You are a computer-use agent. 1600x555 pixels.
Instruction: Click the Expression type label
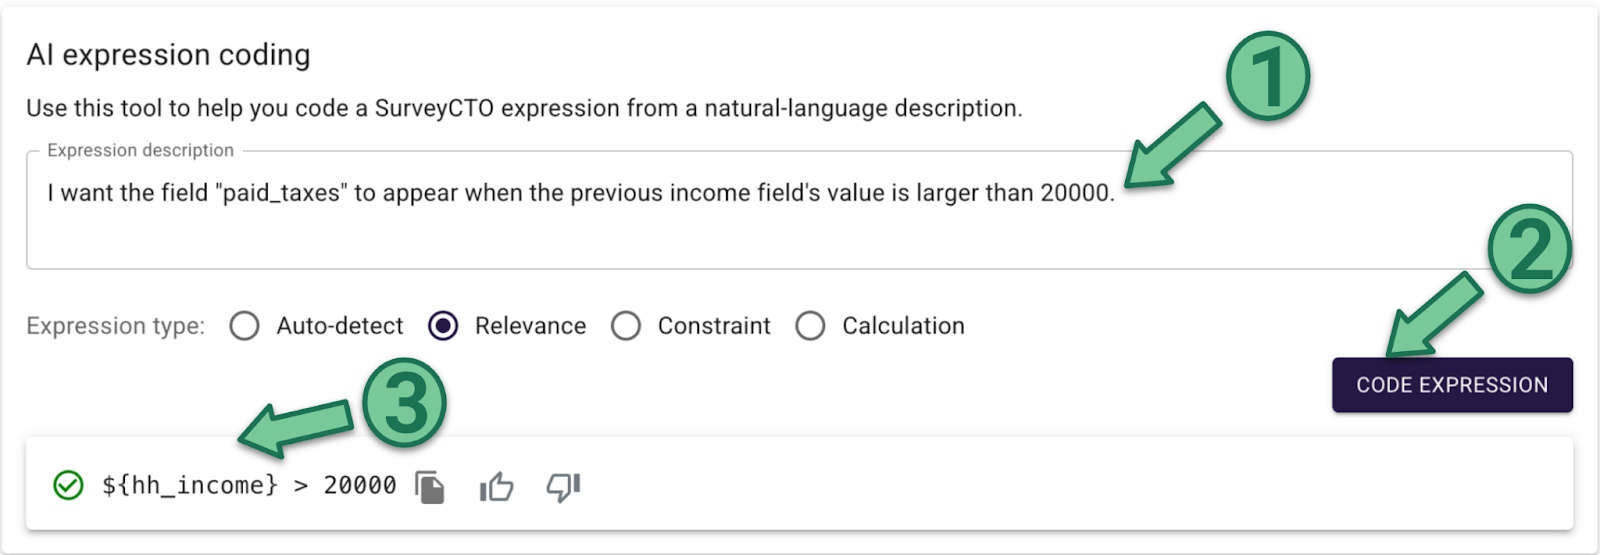[116, 326]
